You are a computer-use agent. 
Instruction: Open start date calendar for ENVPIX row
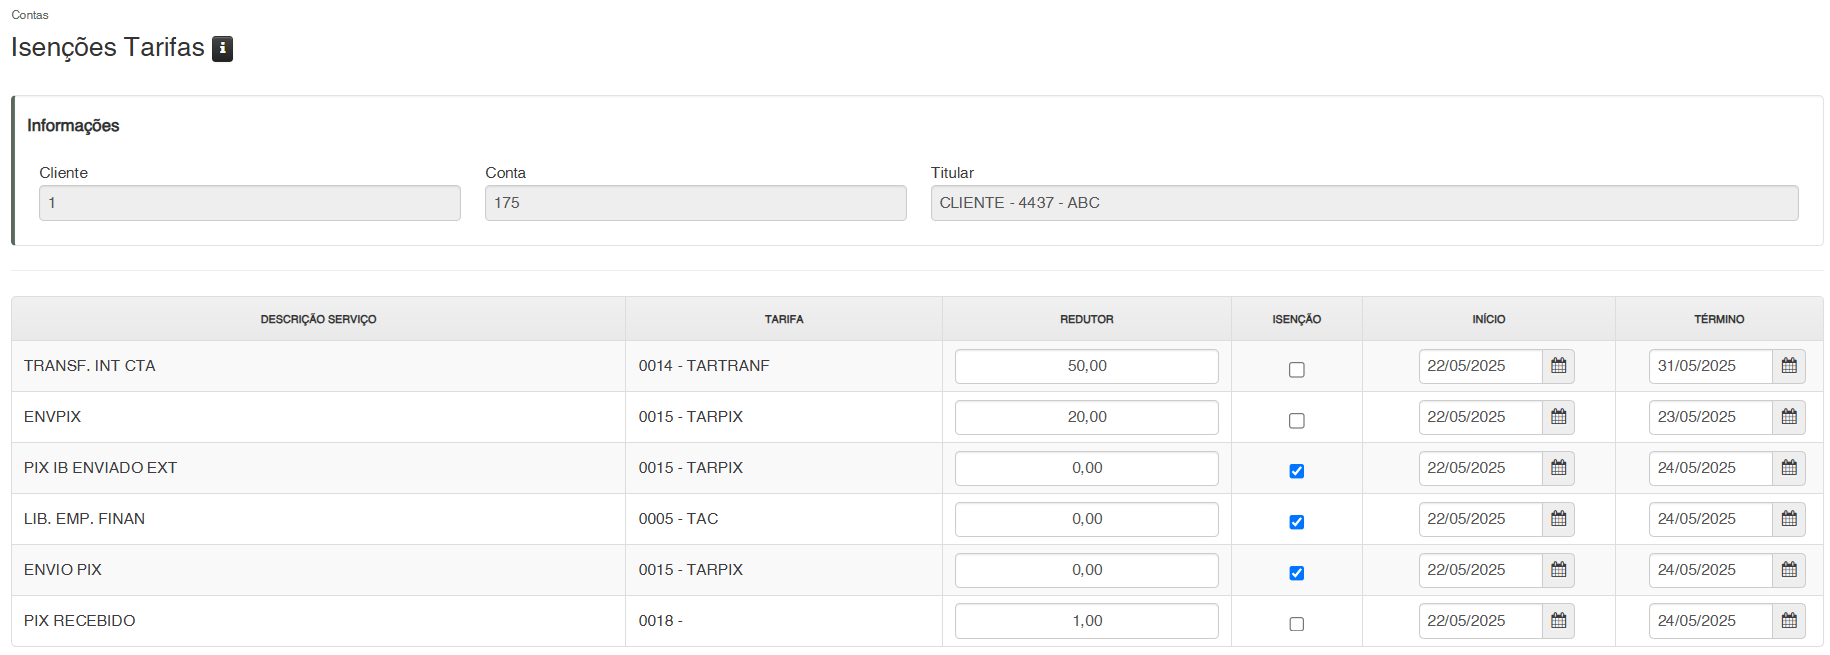click(1558, 417)
